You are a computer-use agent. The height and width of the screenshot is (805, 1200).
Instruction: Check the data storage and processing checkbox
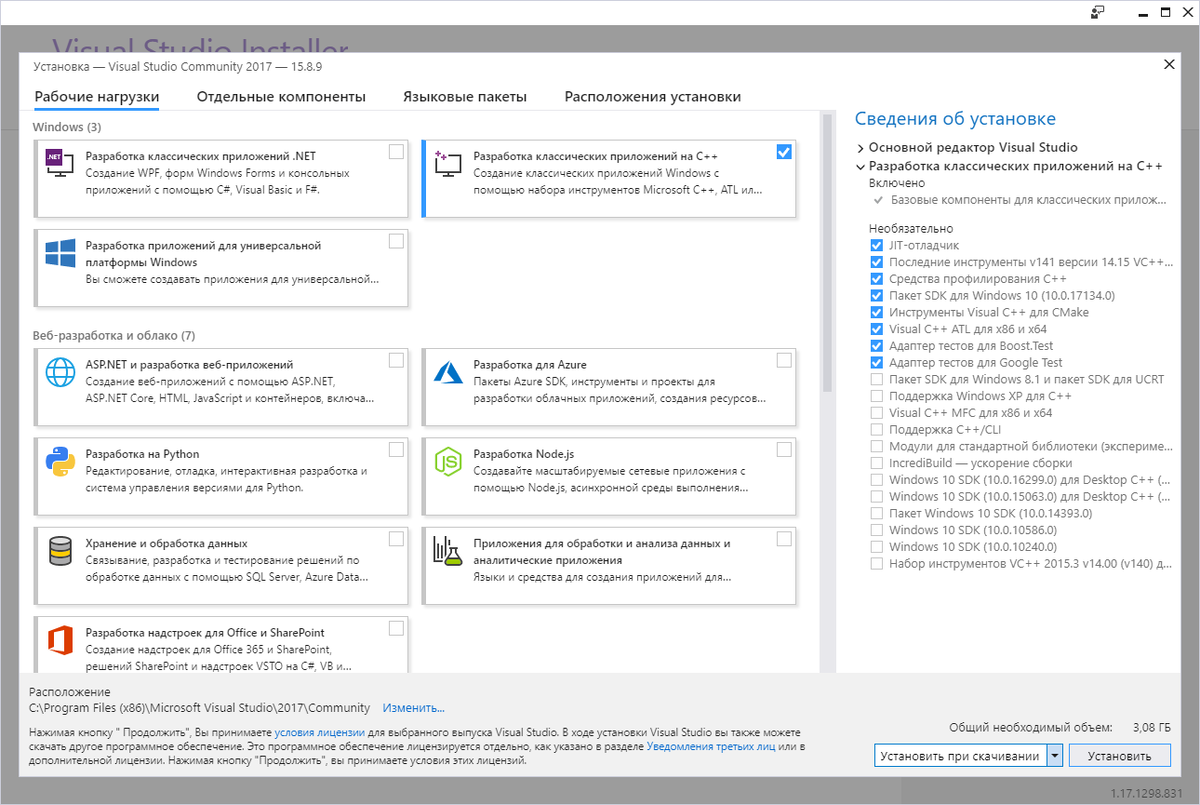(x=396, y=539)
